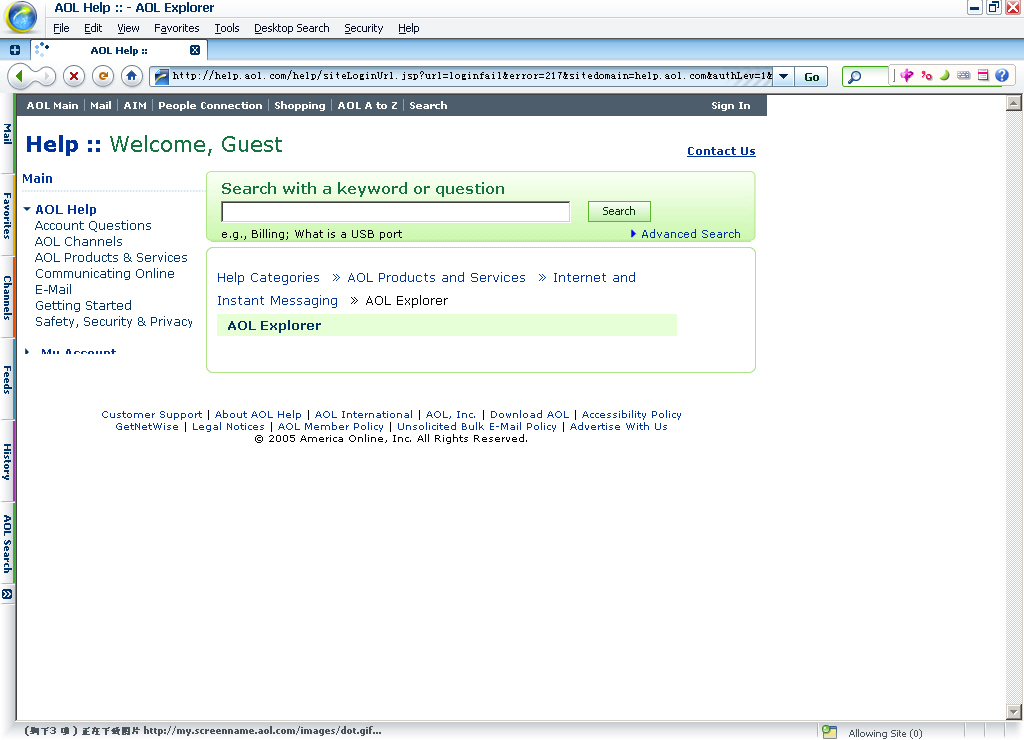Open the Tools menu

(227, 28)
